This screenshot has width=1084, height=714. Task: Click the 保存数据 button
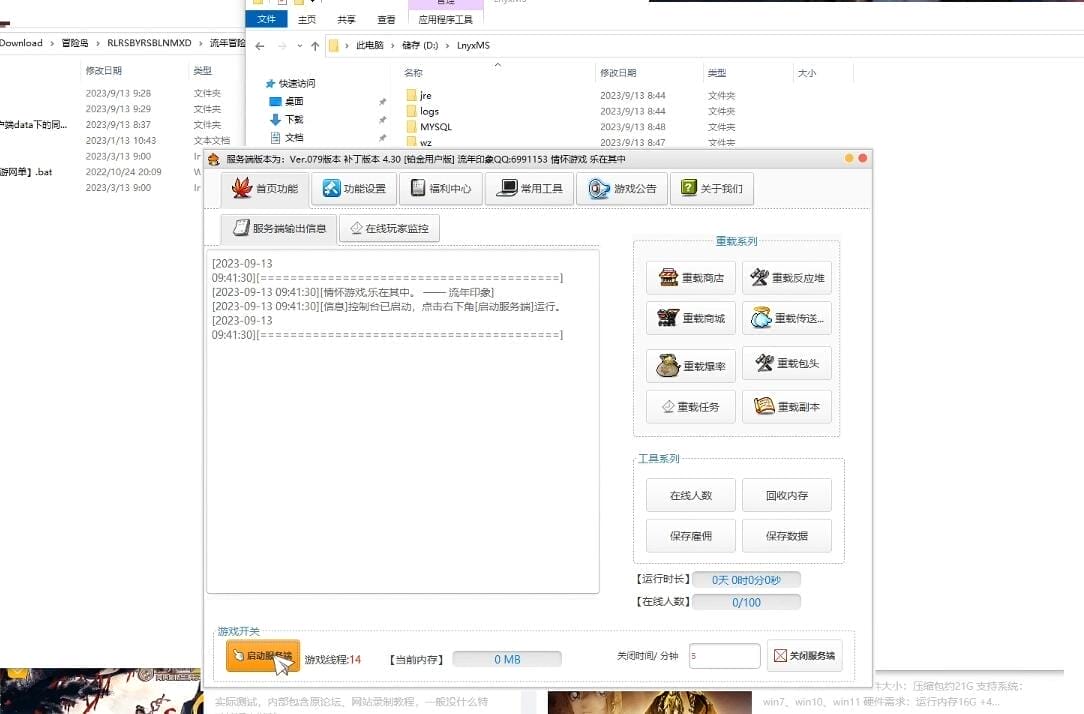(787, 536)
